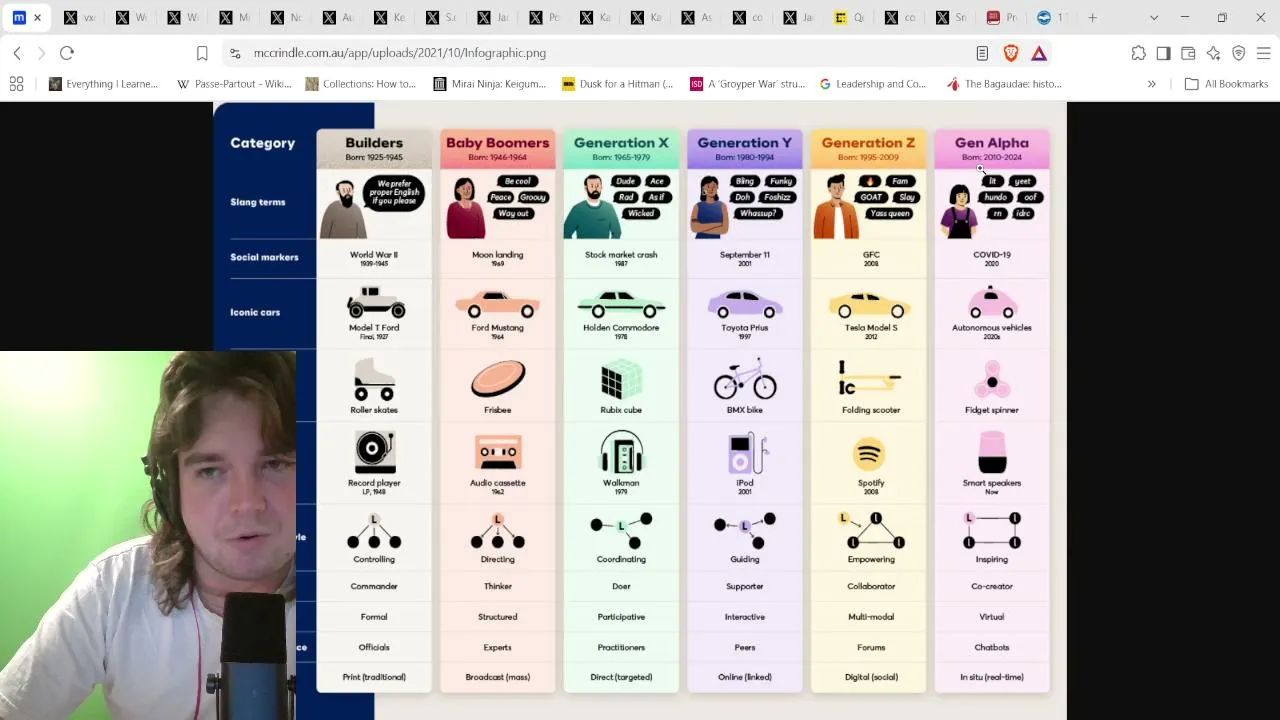Click the Smart speakers icon
The width and height of the screenshot is (1280, 720).
[992, 452]
